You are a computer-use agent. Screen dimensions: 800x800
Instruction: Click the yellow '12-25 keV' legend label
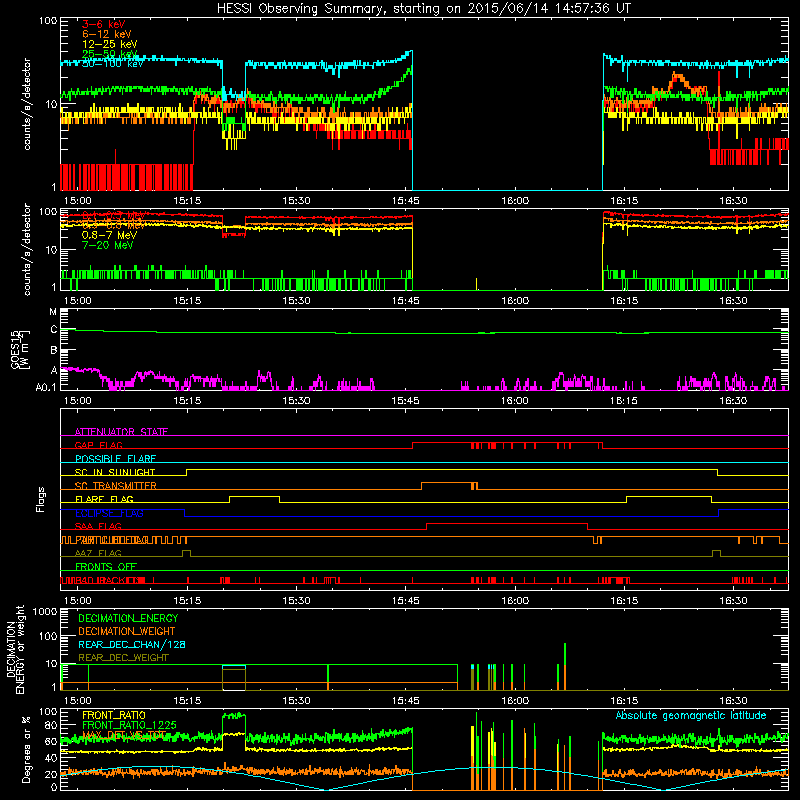point(110,44)
